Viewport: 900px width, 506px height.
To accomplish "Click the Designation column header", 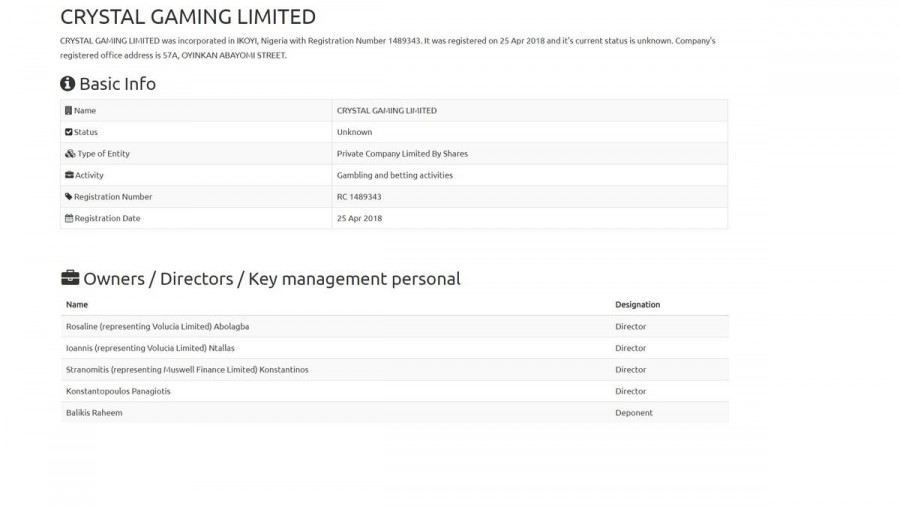I will (x=637, y=305).
